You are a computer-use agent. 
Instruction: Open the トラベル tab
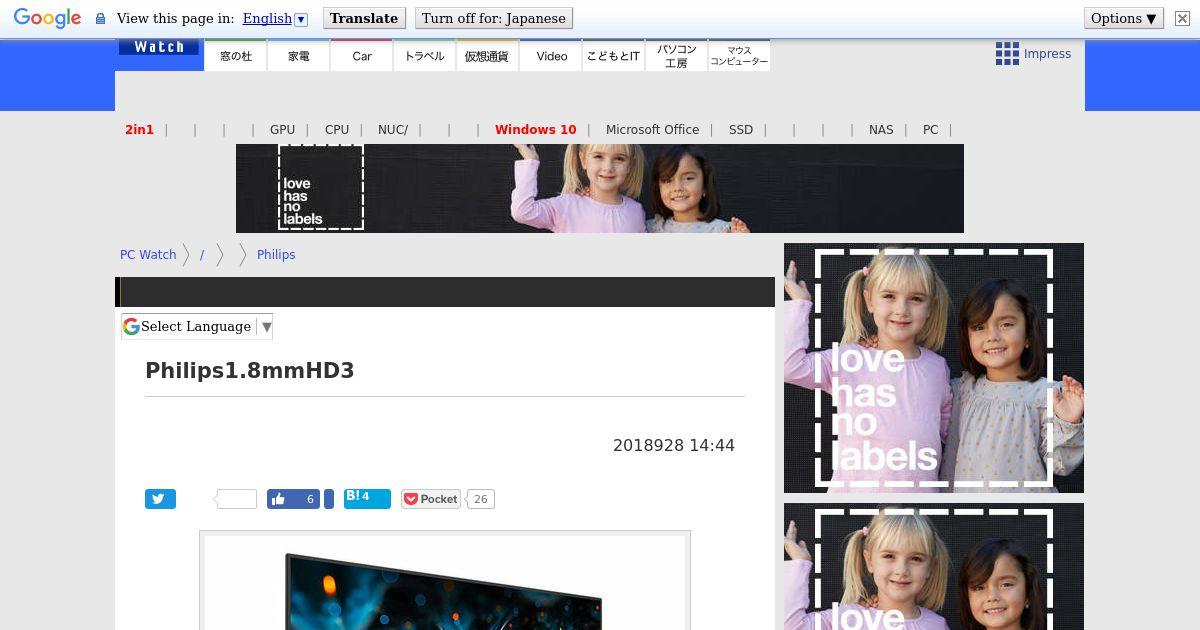pos(425,56)
